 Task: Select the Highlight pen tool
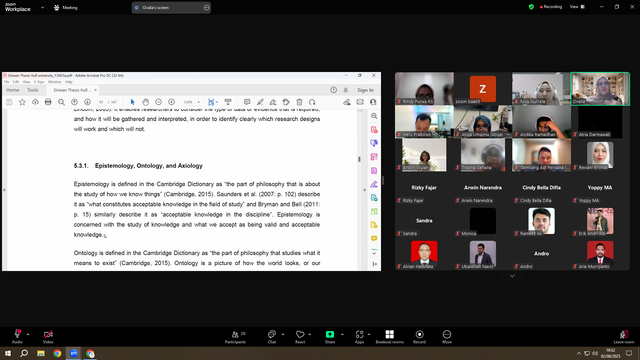point(260,102)
